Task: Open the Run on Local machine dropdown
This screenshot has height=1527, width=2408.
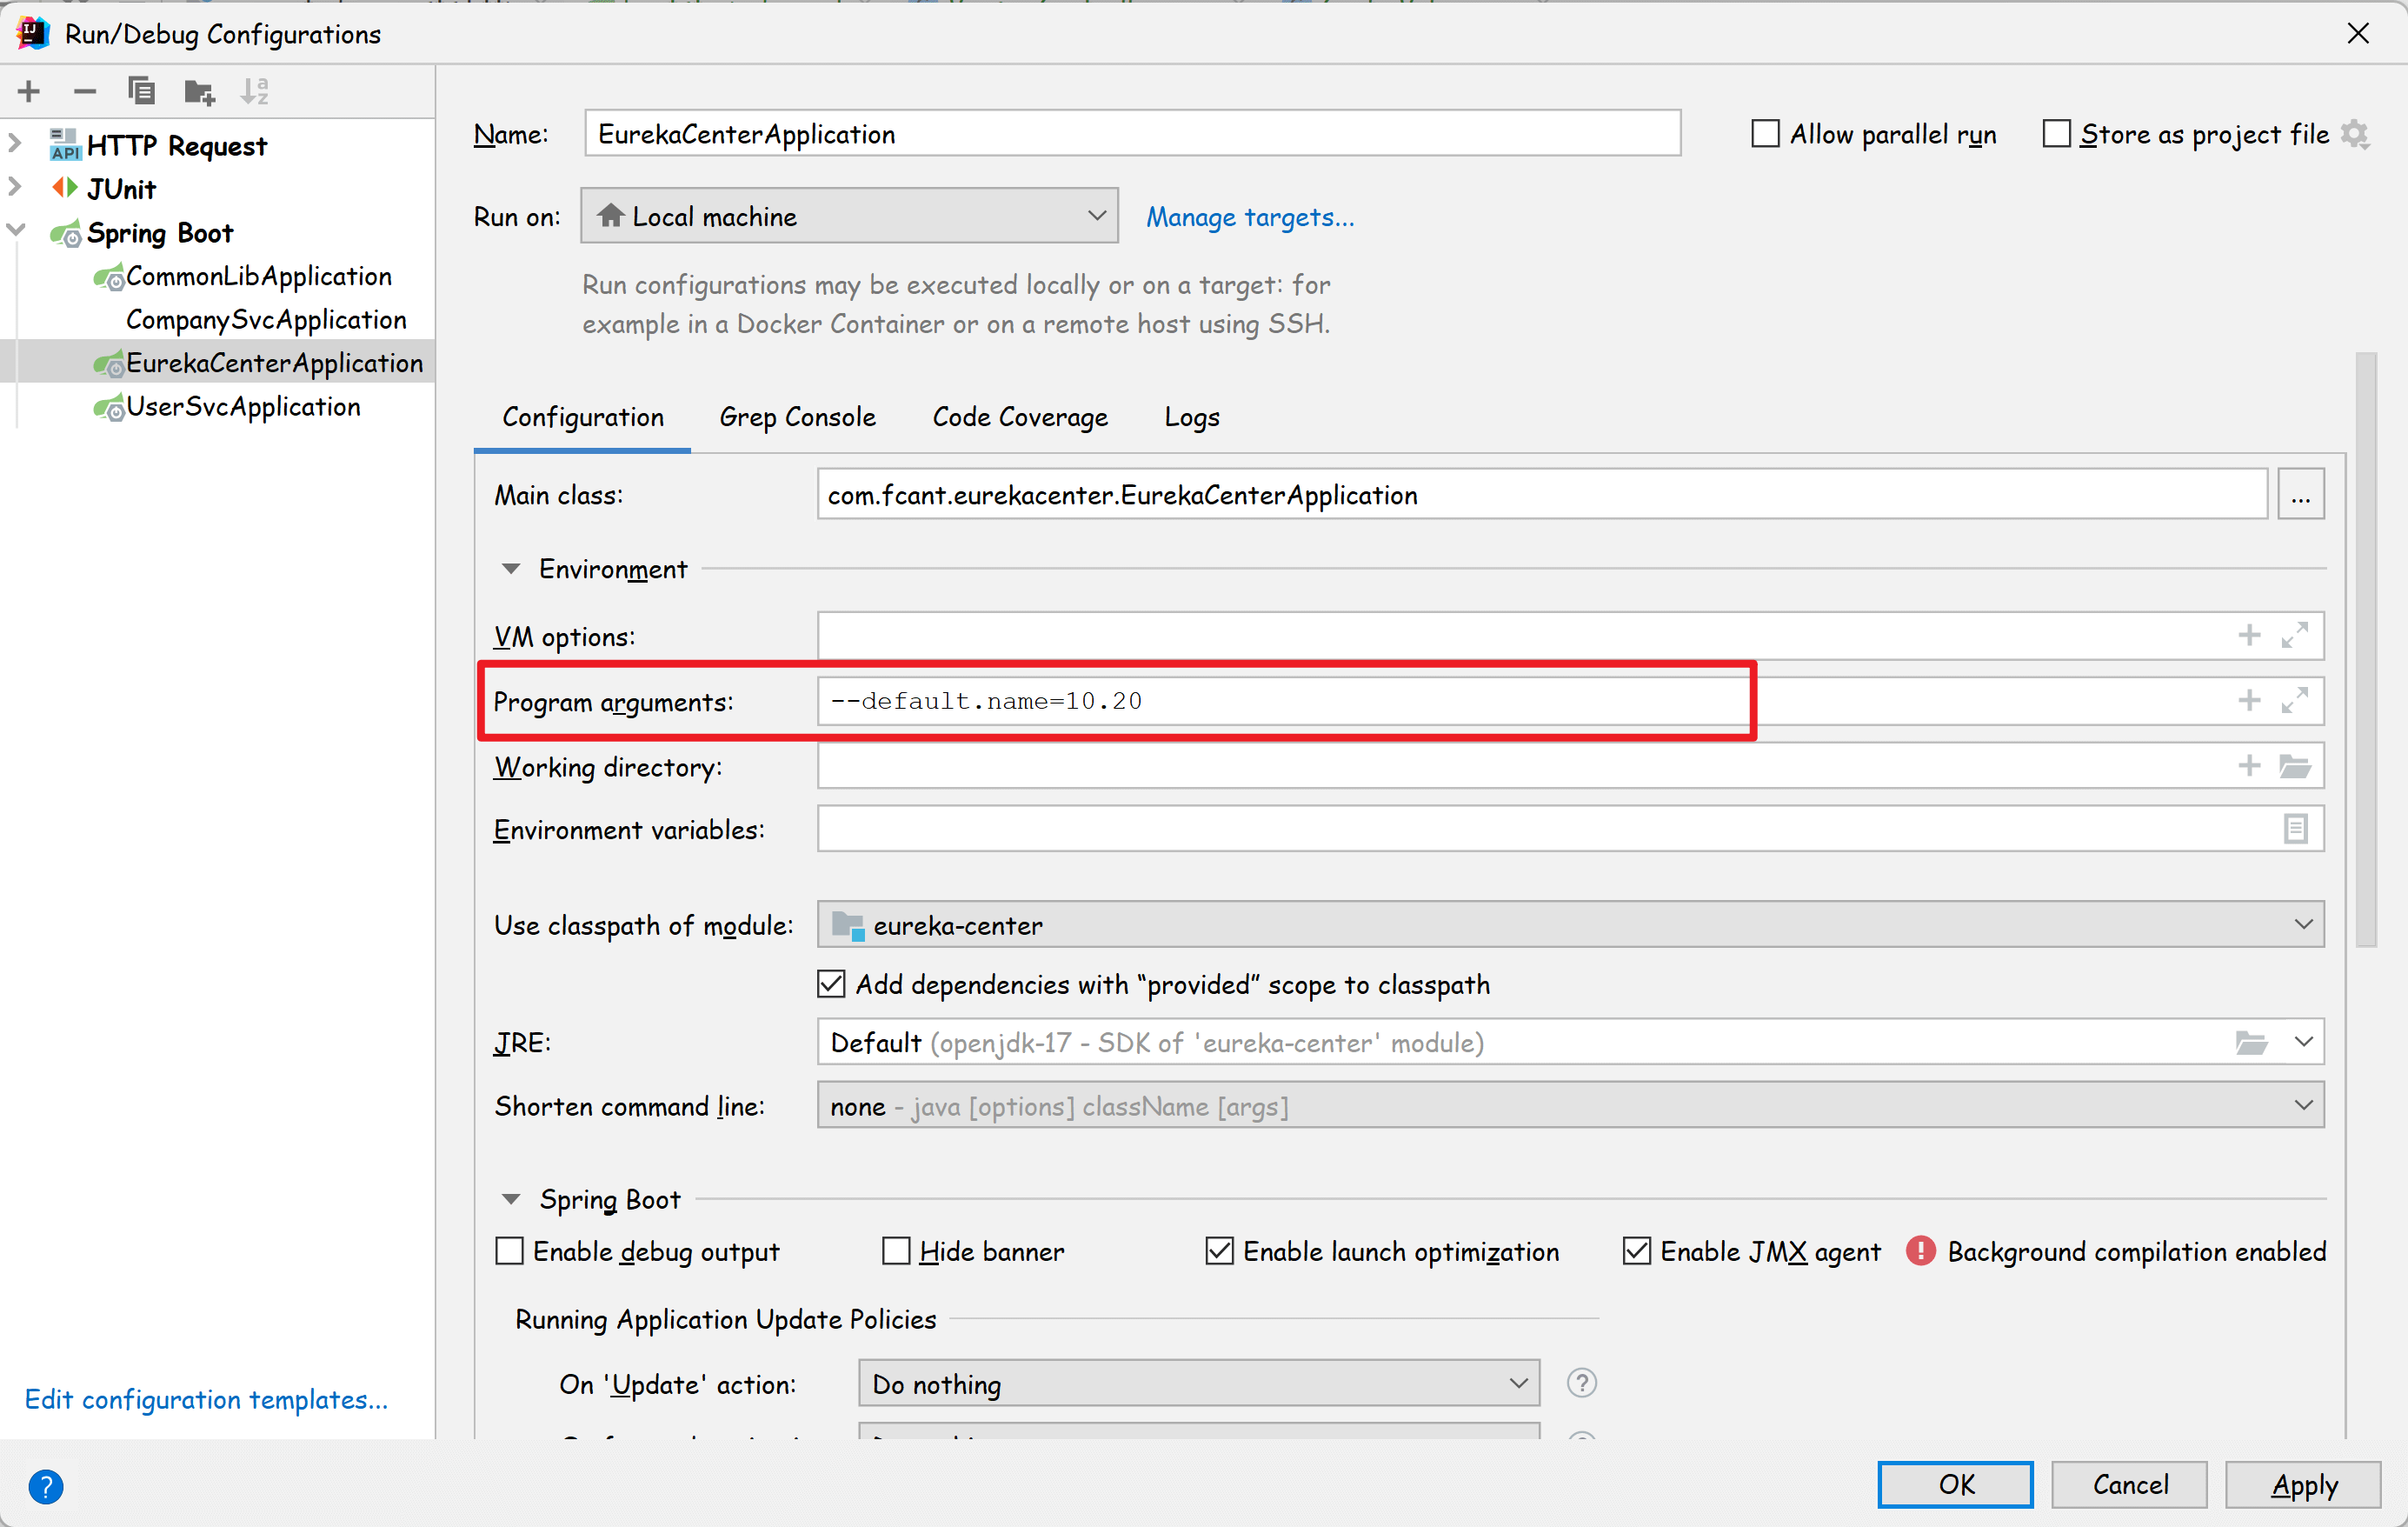Action: click(x=849, y=216)
